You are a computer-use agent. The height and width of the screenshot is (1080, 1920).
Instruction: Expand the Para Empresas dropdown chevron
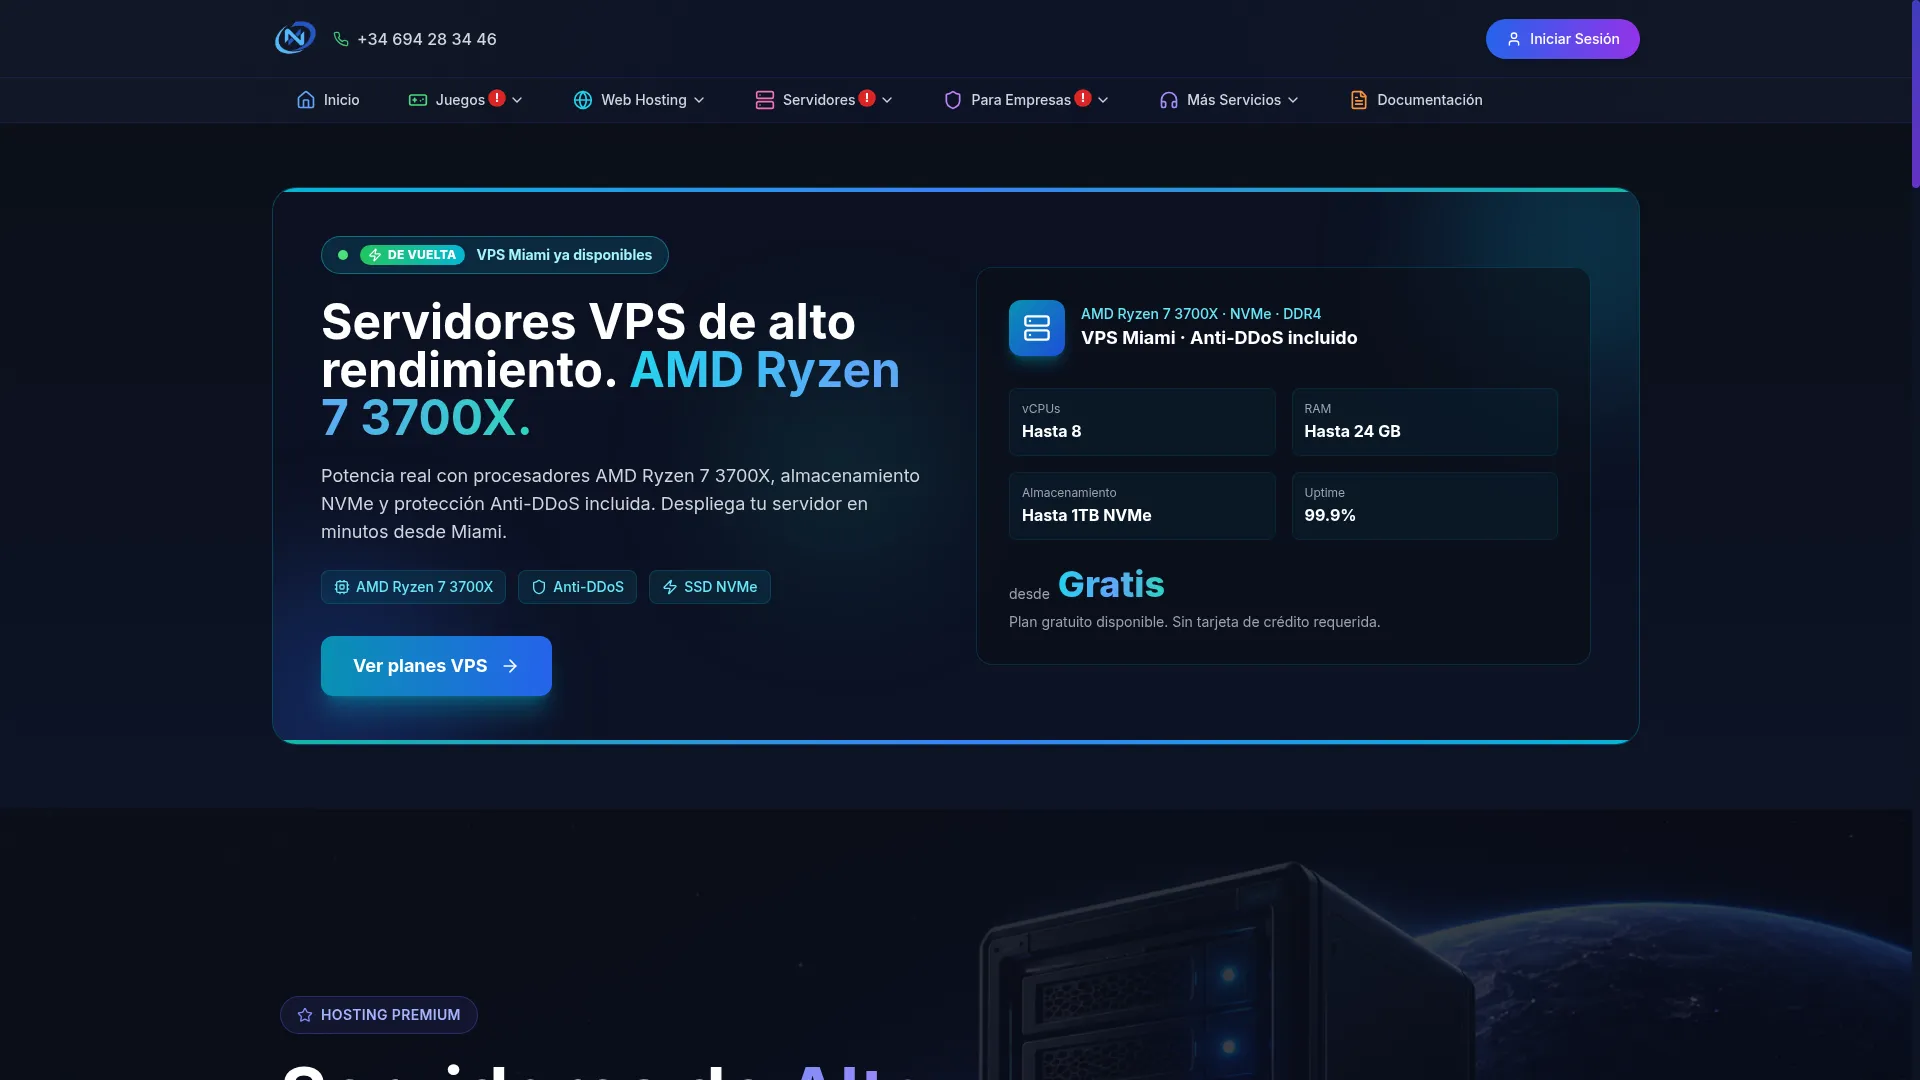coord(1103,100)
